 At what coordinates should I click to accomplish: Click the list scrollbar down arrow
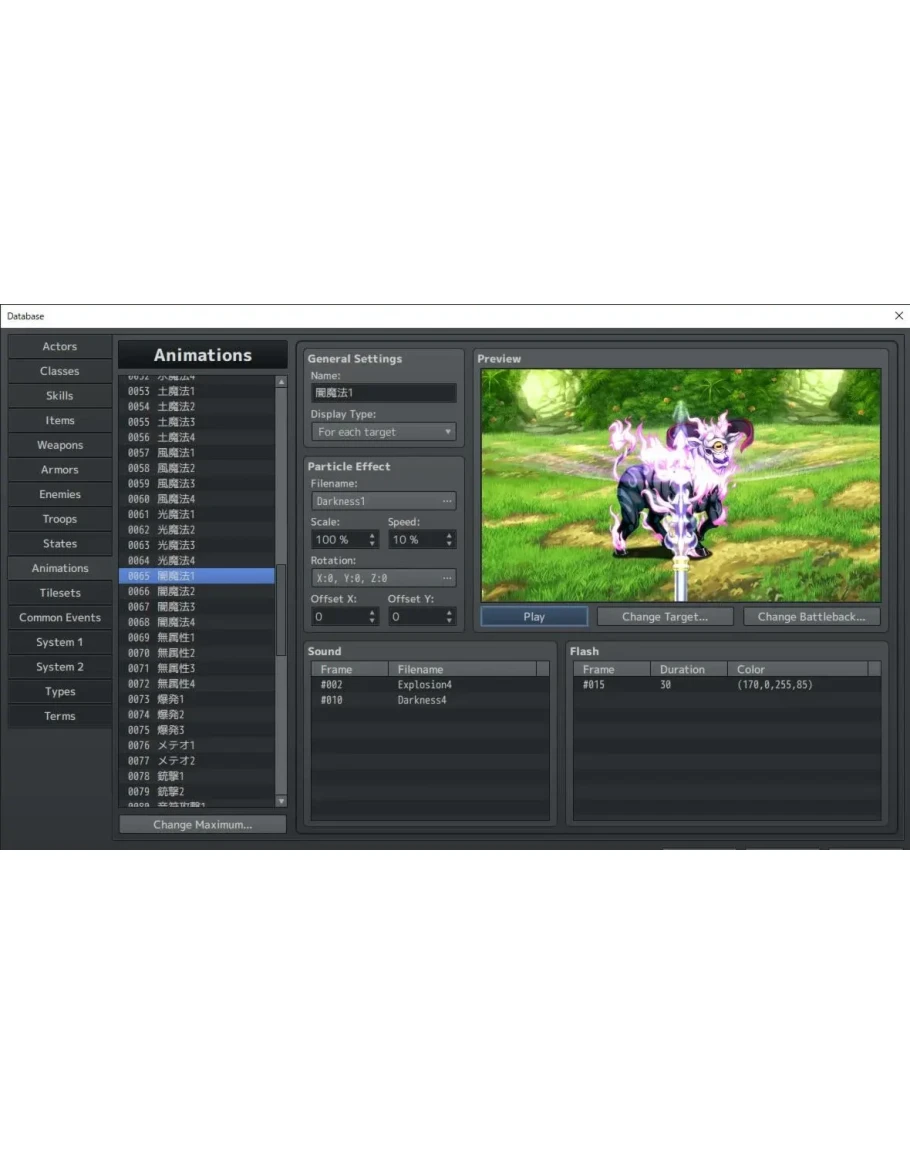pyautogui.click(x=281, y=801)
